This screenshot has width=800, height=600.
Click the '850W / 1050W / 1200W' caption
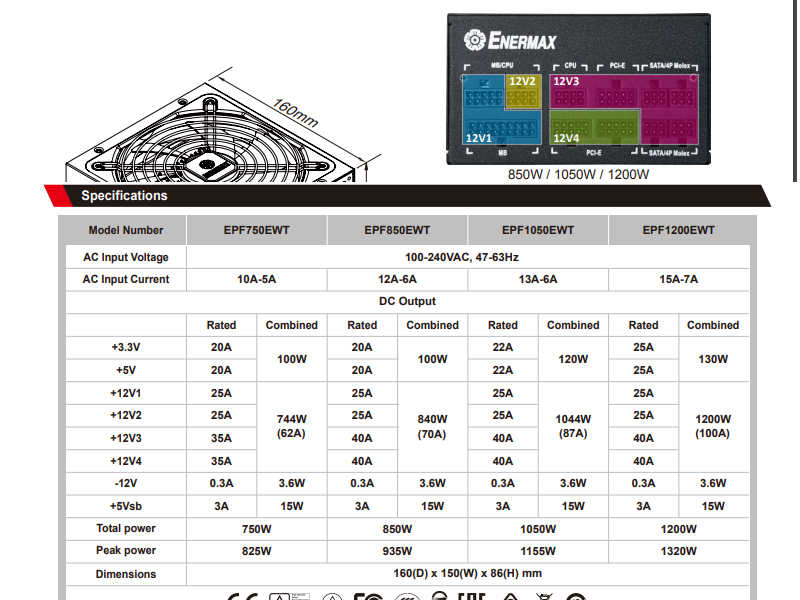click(578, 174)
